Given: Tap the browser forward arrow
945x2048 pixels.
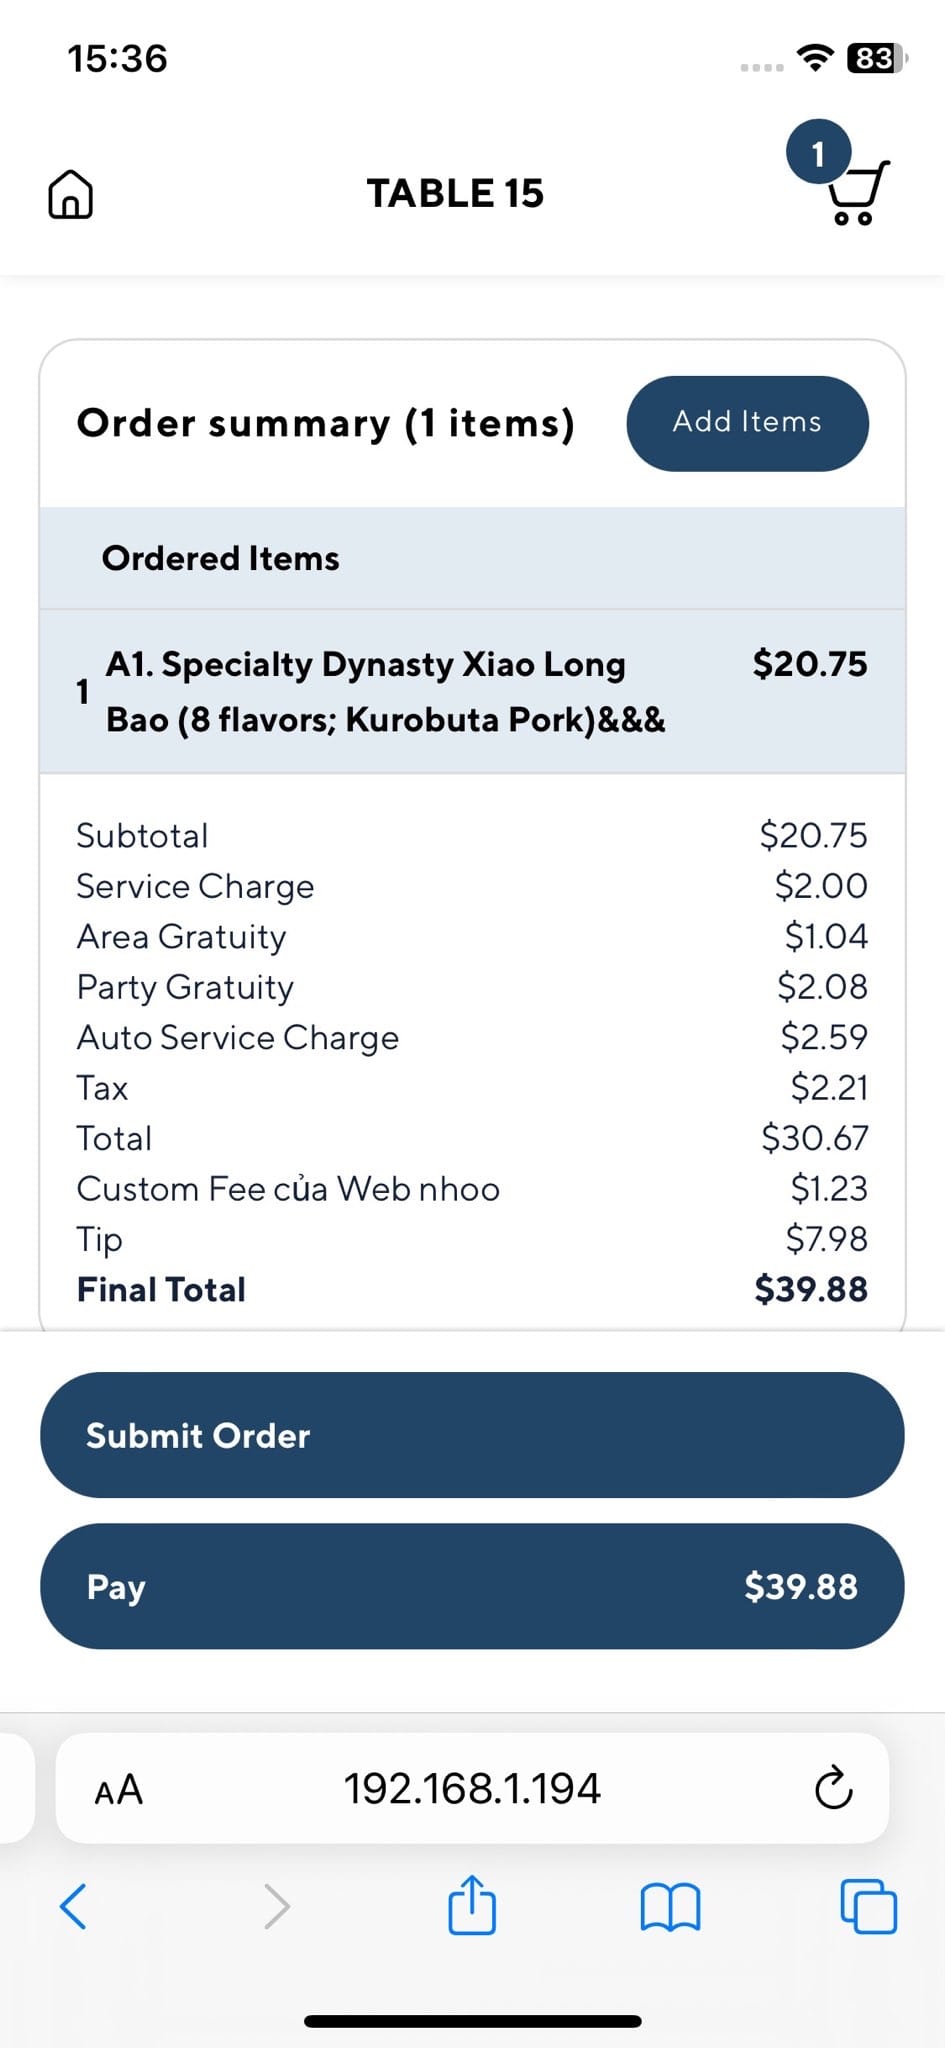Looking at the screenshot, I should tap(276, 1905).
